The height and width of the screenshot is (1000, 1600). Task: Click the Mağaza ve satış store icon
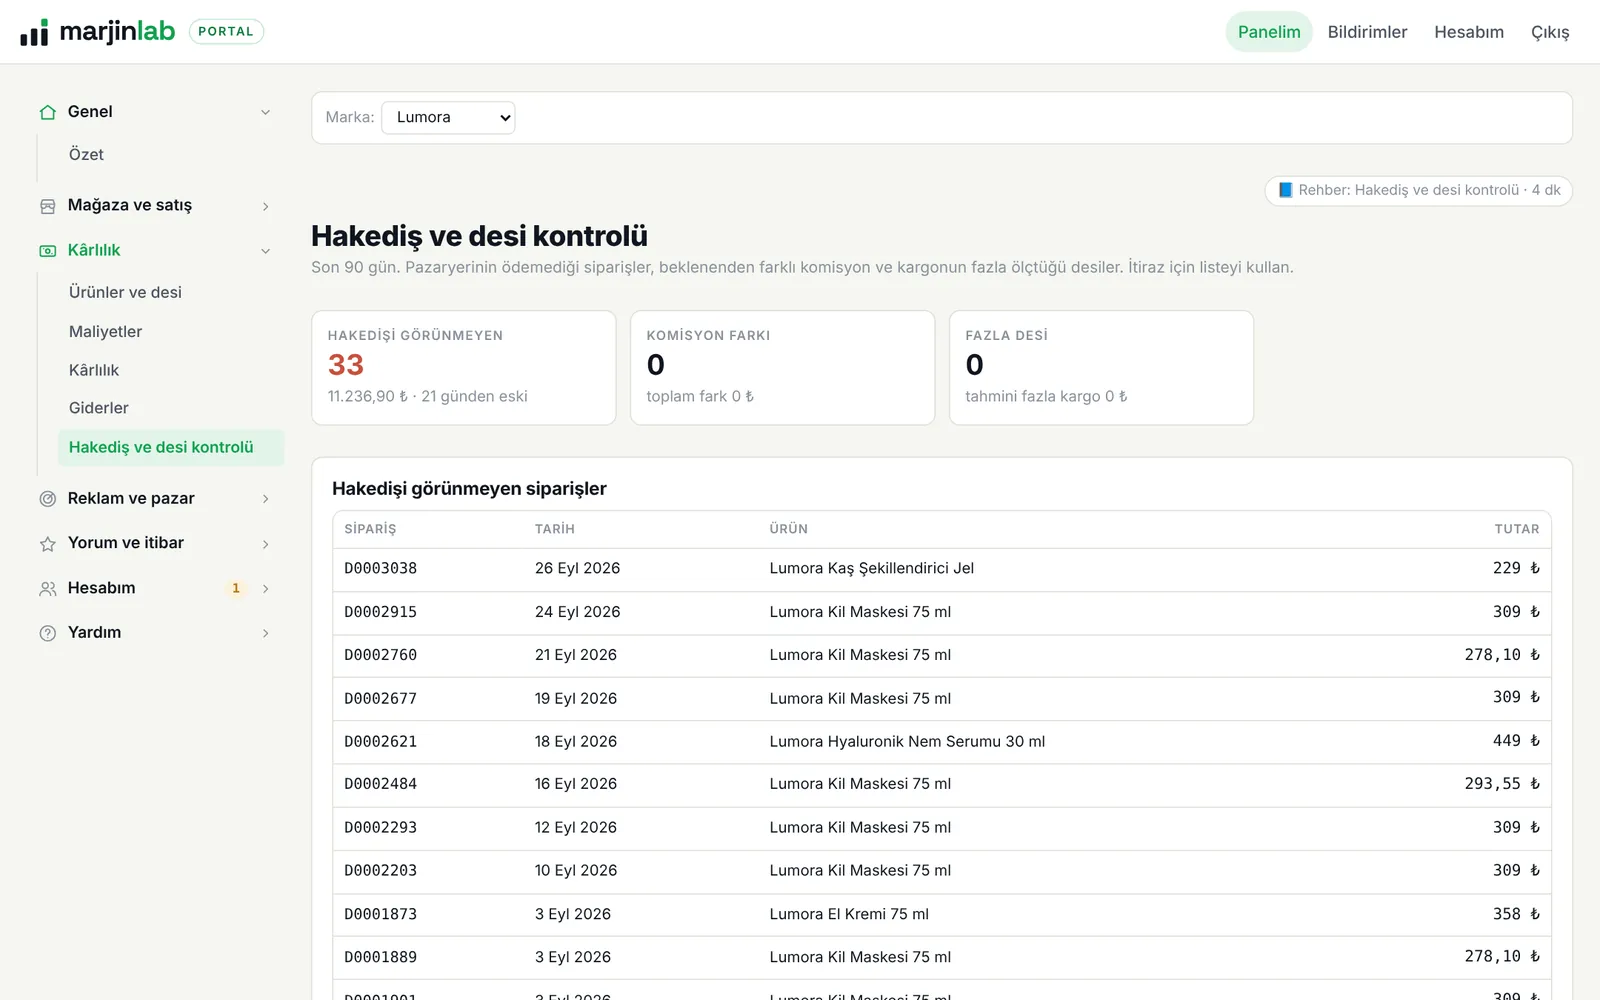[47, 206]
